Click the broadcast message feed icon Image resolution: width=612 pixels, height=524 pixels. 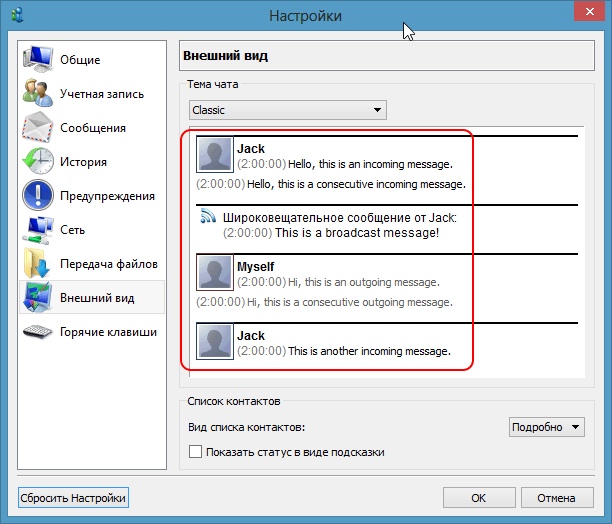(x=208, y=217)
